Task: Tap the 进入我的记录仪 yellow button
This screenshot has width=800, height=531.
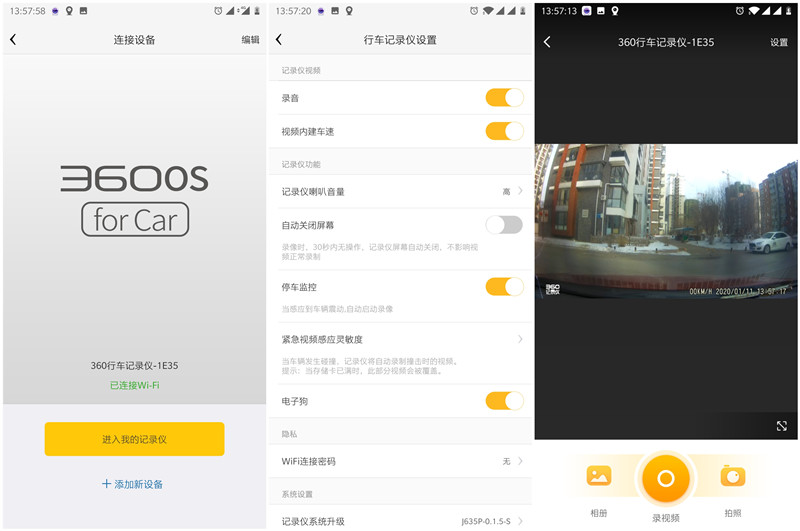Action: [x=134, y=439]
